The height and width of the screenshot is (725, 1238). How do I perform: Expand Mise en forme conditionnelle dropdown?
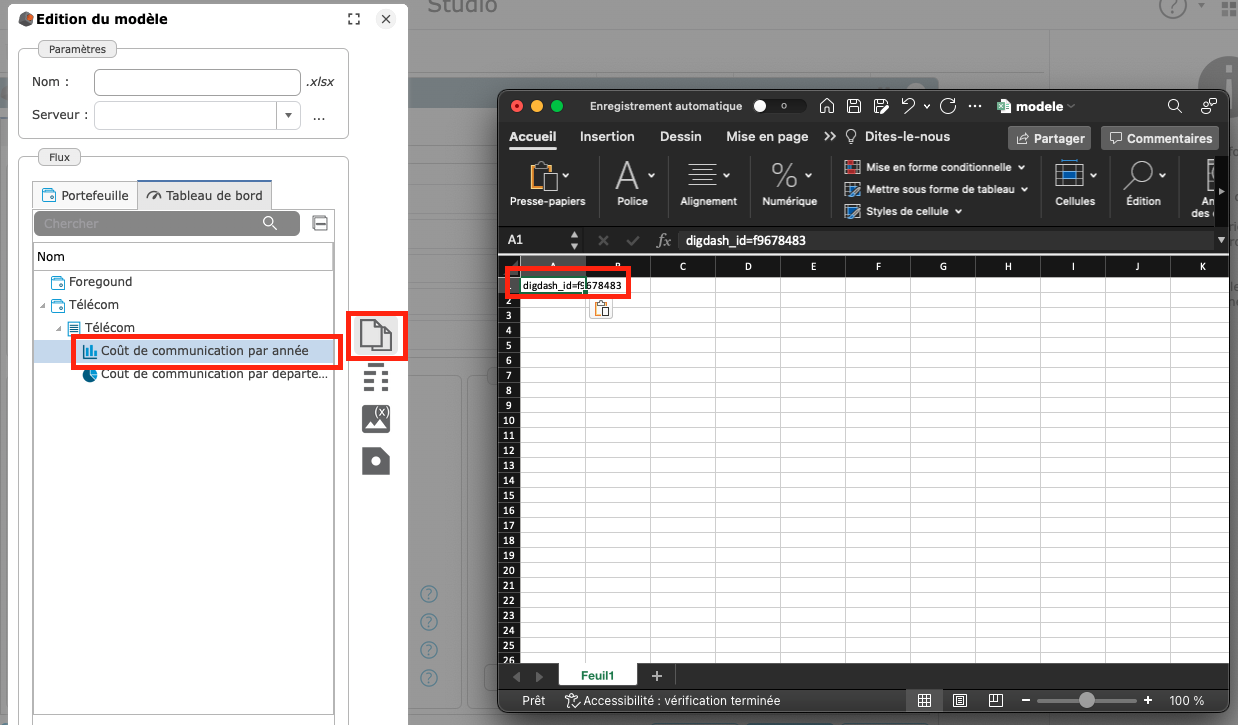point(1022,167)
